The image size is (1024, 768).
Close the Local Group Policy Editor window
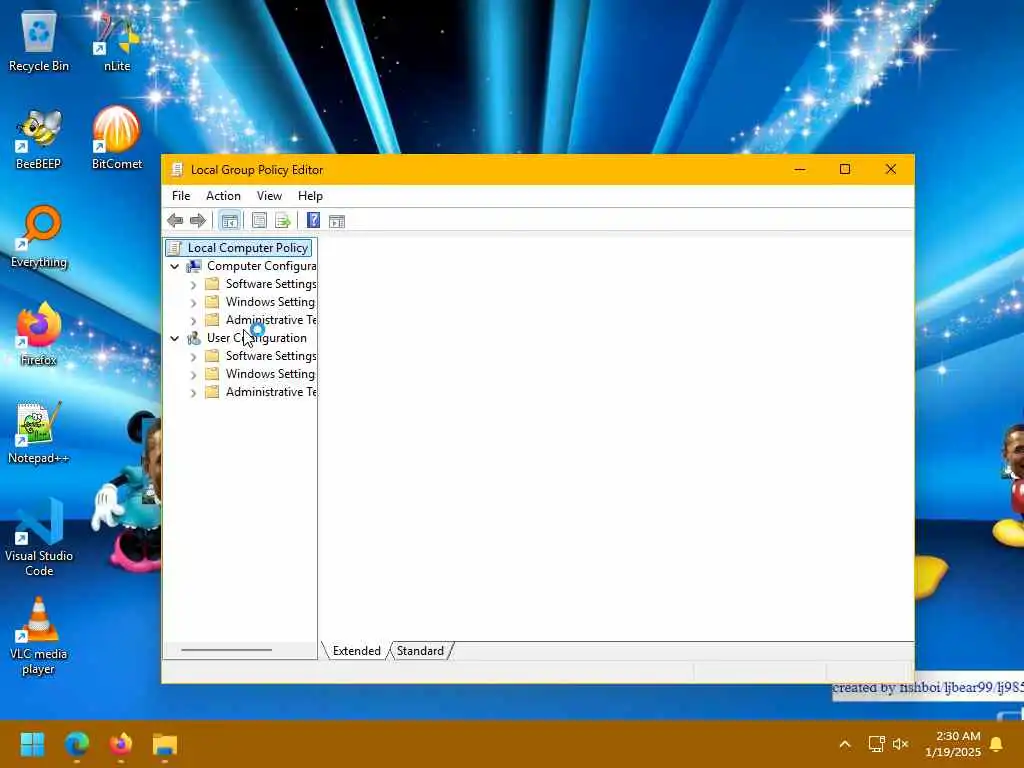tap(891, 169)
